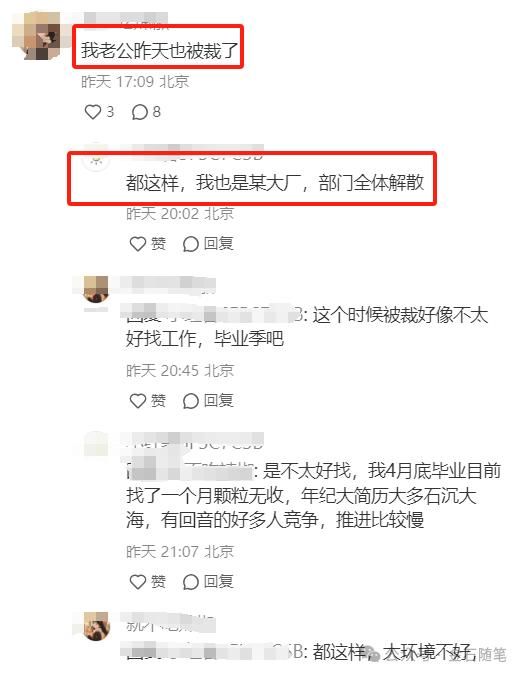Open avatar of the bottom commenter
This screenshot has width=524, height=676.
point(96,626)
